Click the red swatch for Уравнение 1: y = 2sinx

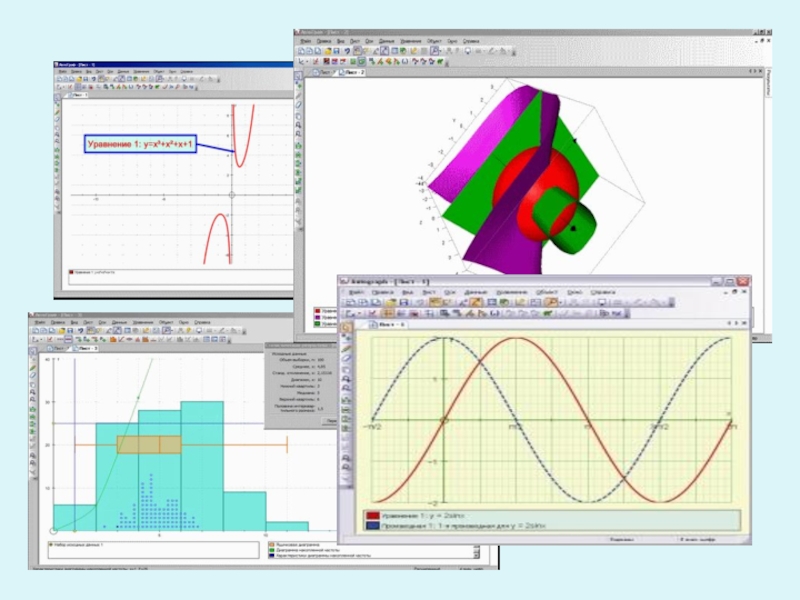coord(373,514)
